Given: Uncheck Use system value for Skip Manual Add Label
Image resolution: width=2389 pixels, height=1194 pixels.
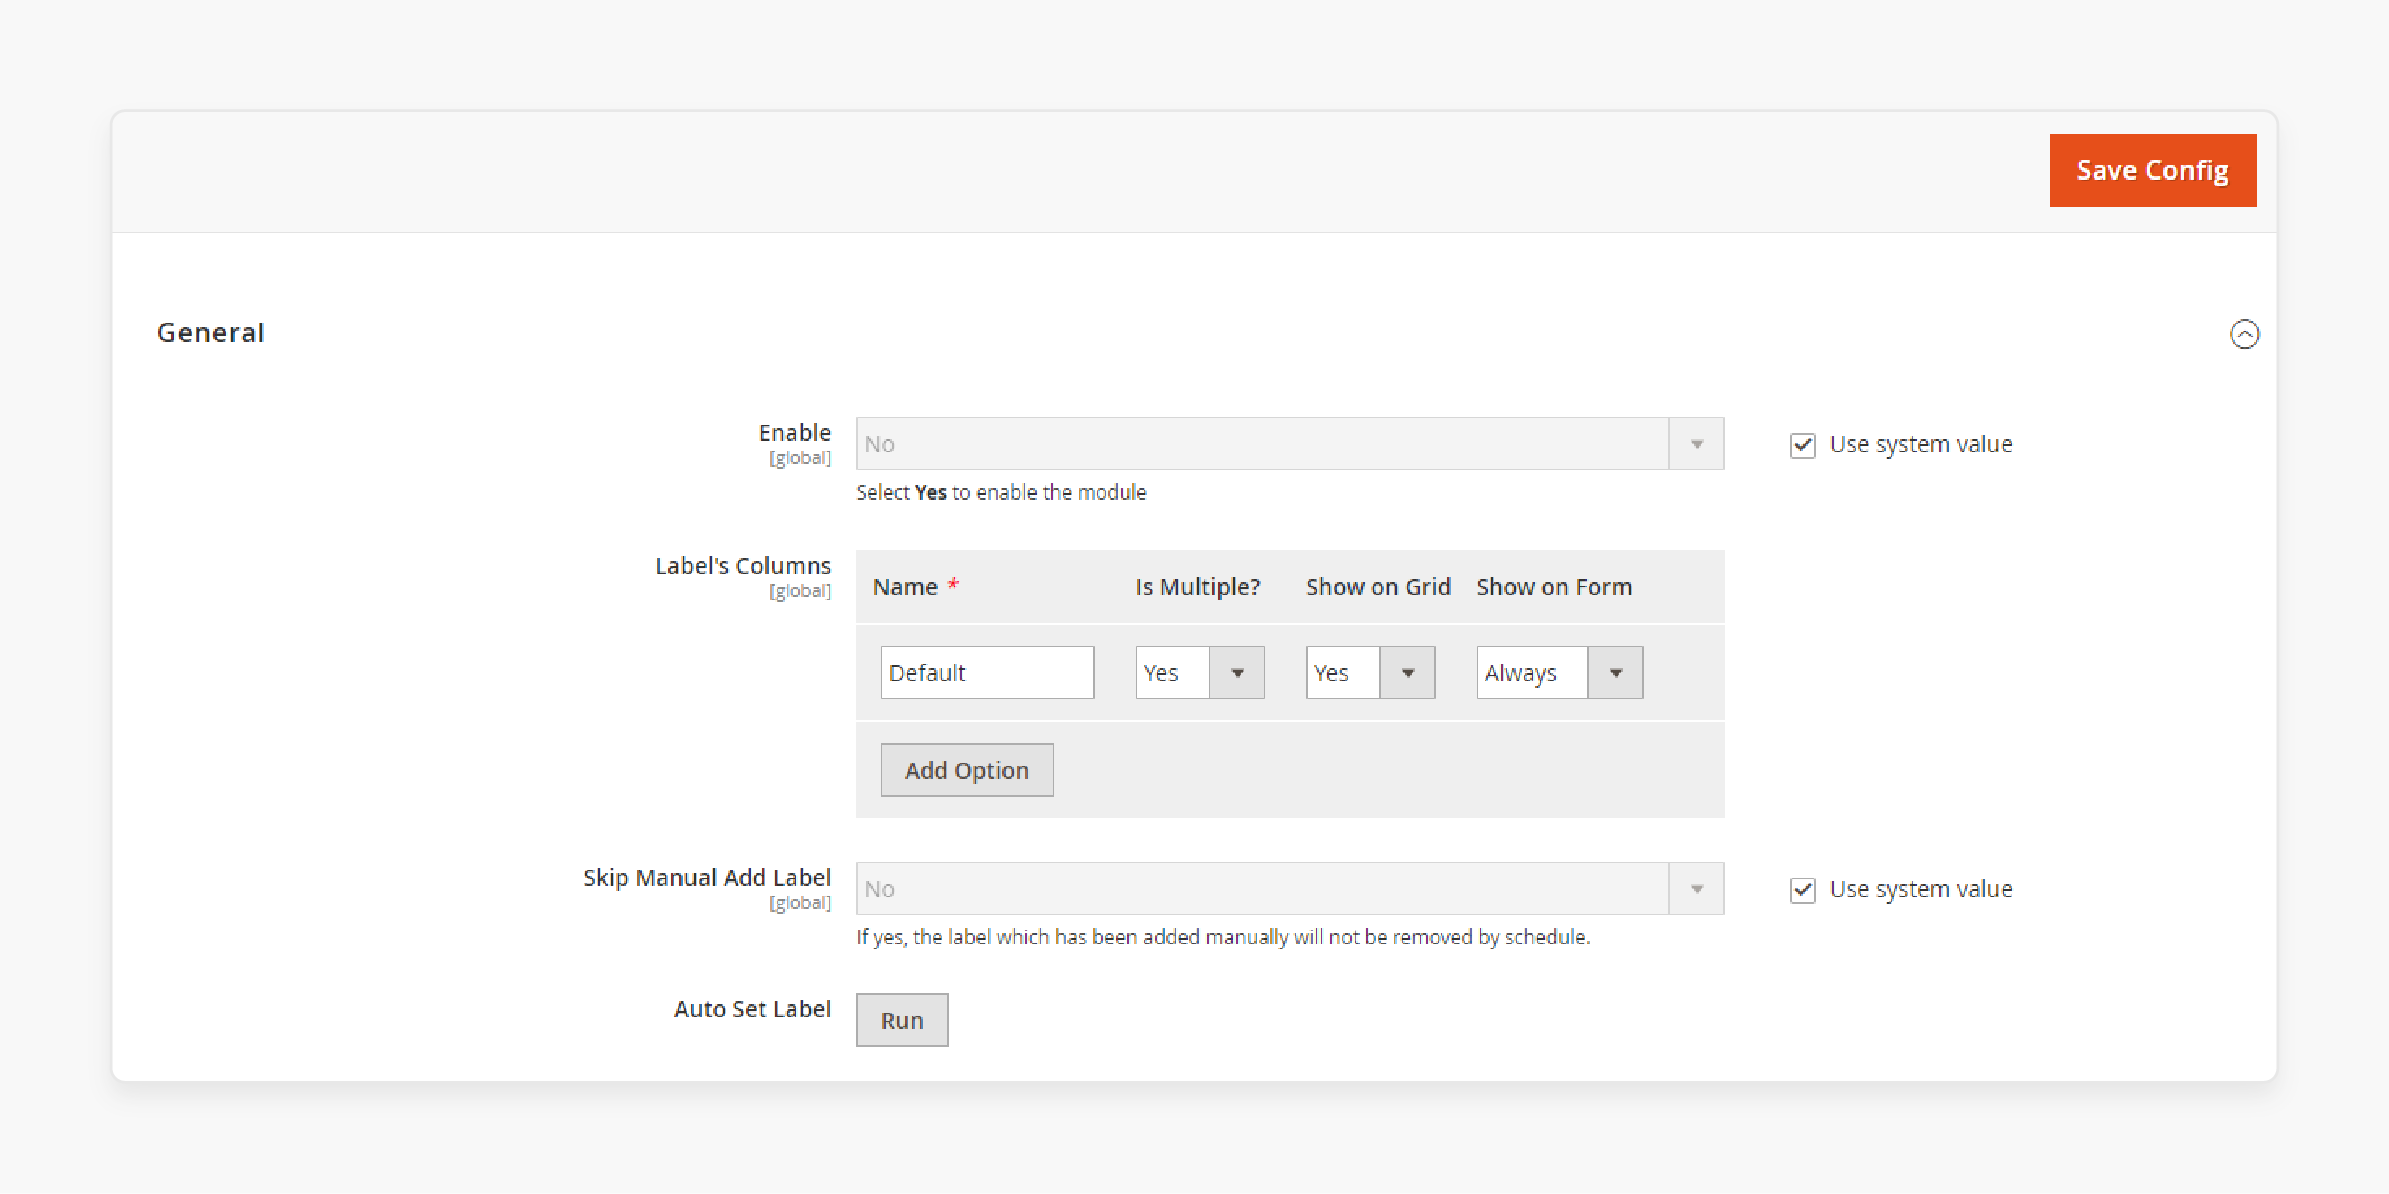Looking at the screenshot, I should tap(1802, 890).
